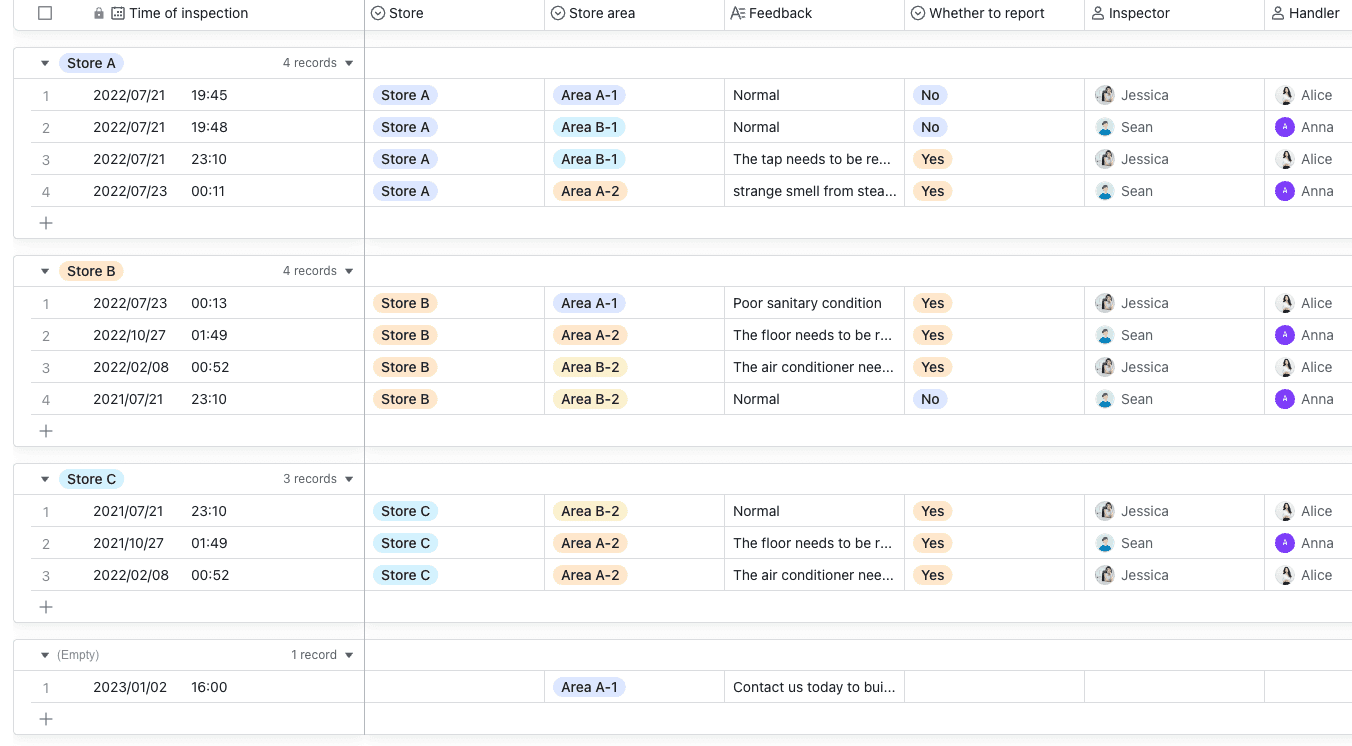Click the Inspector column person icon
The width and height of the screenshot is (1352, 746).
tap(1098, 14)
